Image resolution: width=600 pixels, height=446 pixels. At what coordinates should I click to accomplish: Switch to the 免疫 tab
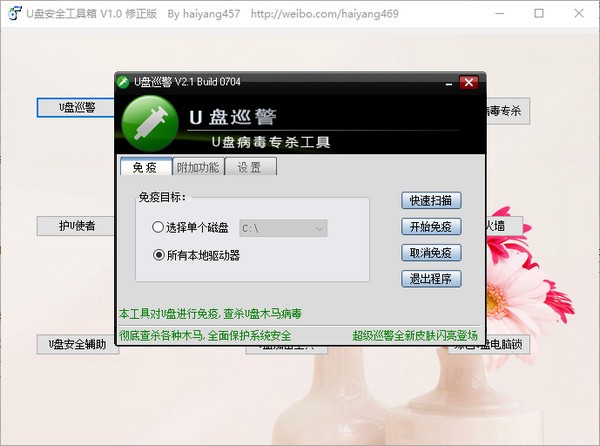(144, 167)
